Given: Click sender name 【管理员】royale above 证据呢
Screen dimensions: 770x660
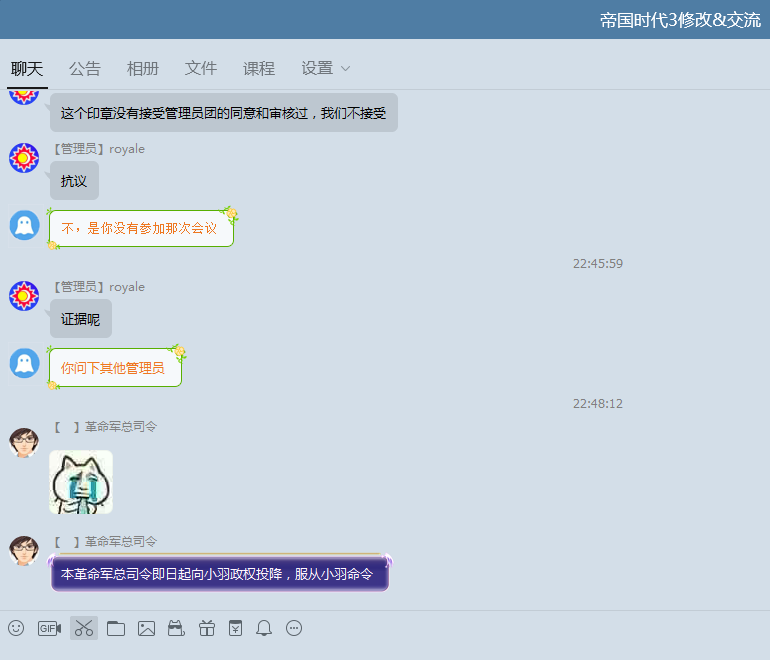Looking at the screenshot, I should pos(99,287).
